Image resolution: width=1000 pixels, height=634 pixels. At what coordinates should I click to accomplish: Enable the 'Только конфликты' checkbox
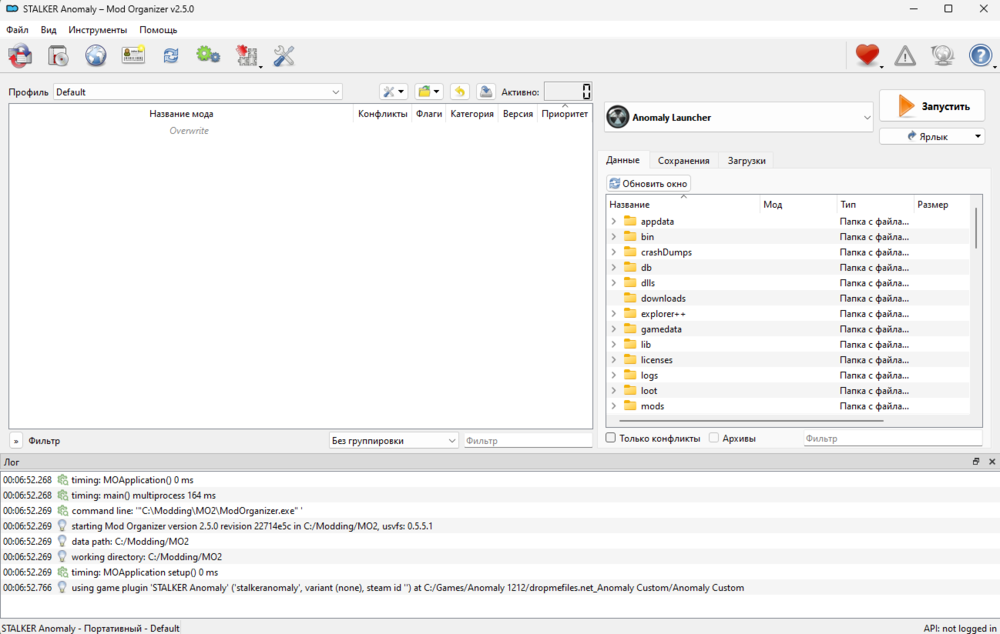[612, 438]
